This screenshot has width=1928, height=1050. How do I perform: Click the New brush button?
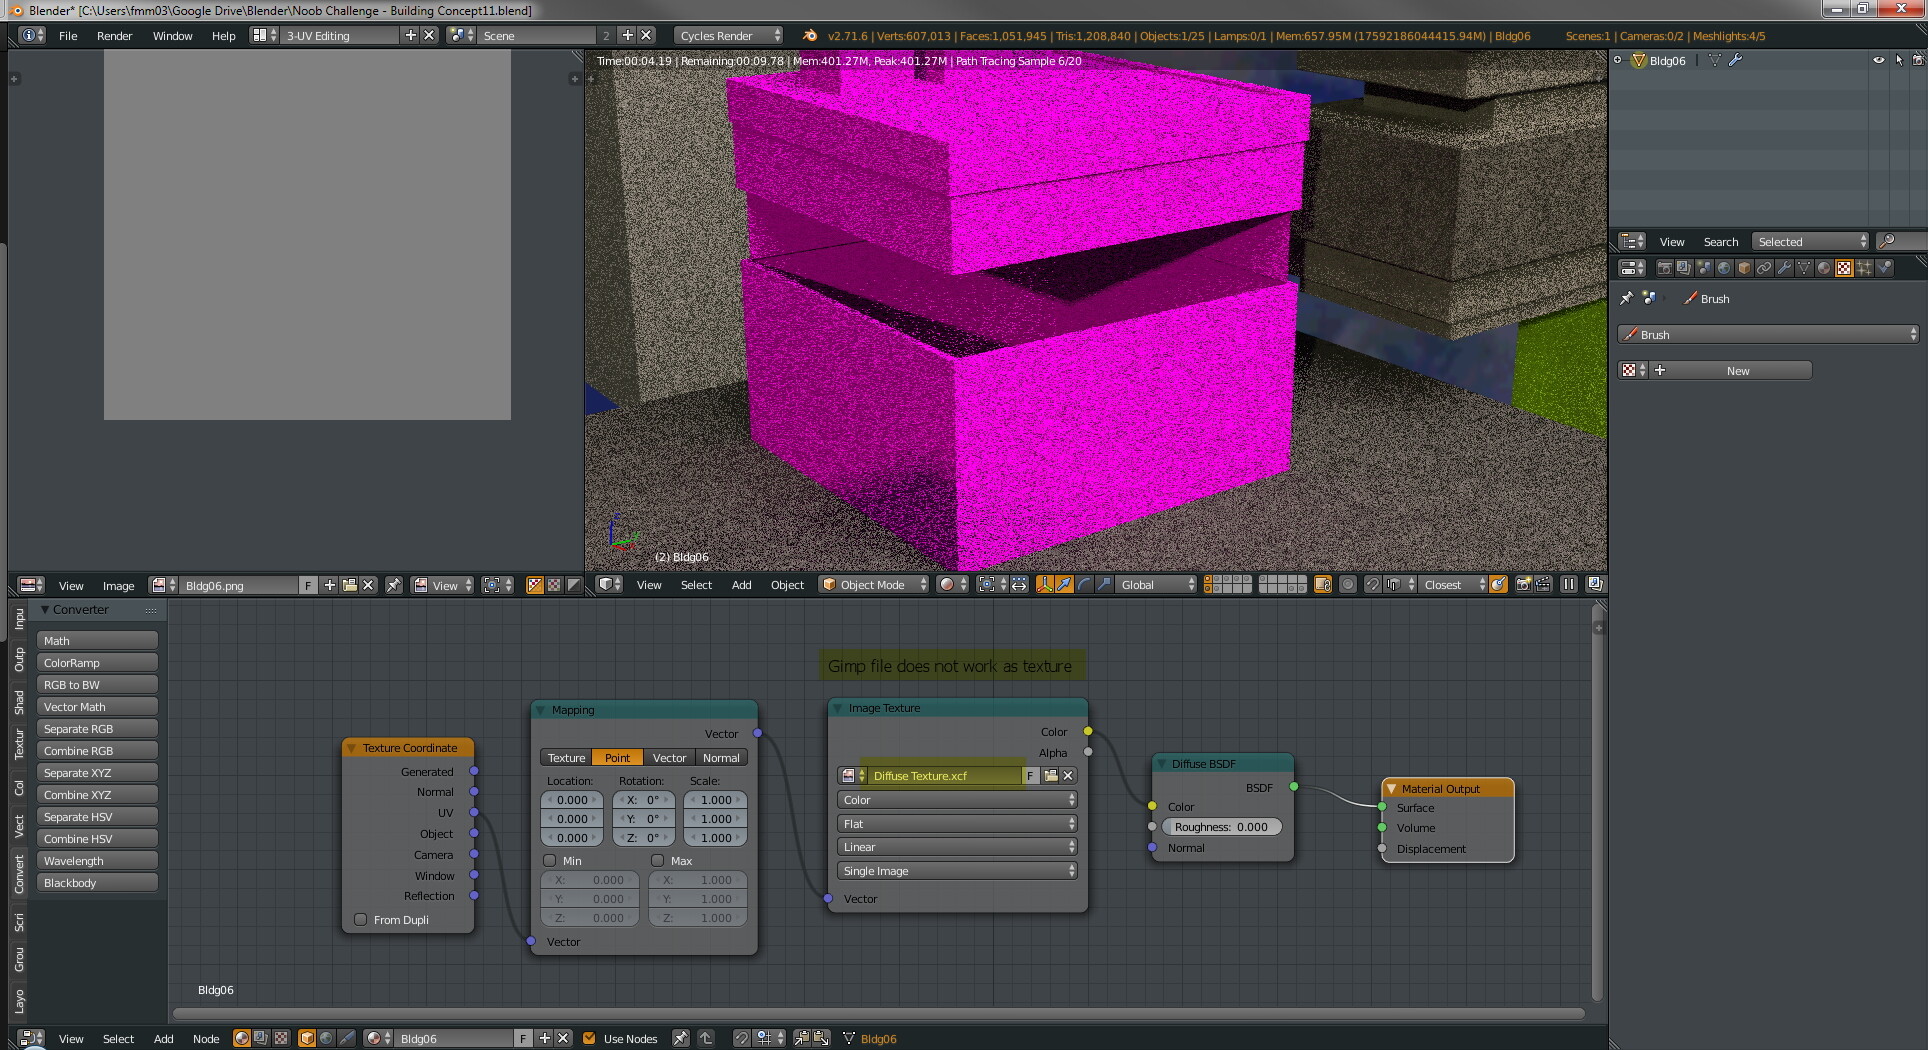[x=1738, y=370]
